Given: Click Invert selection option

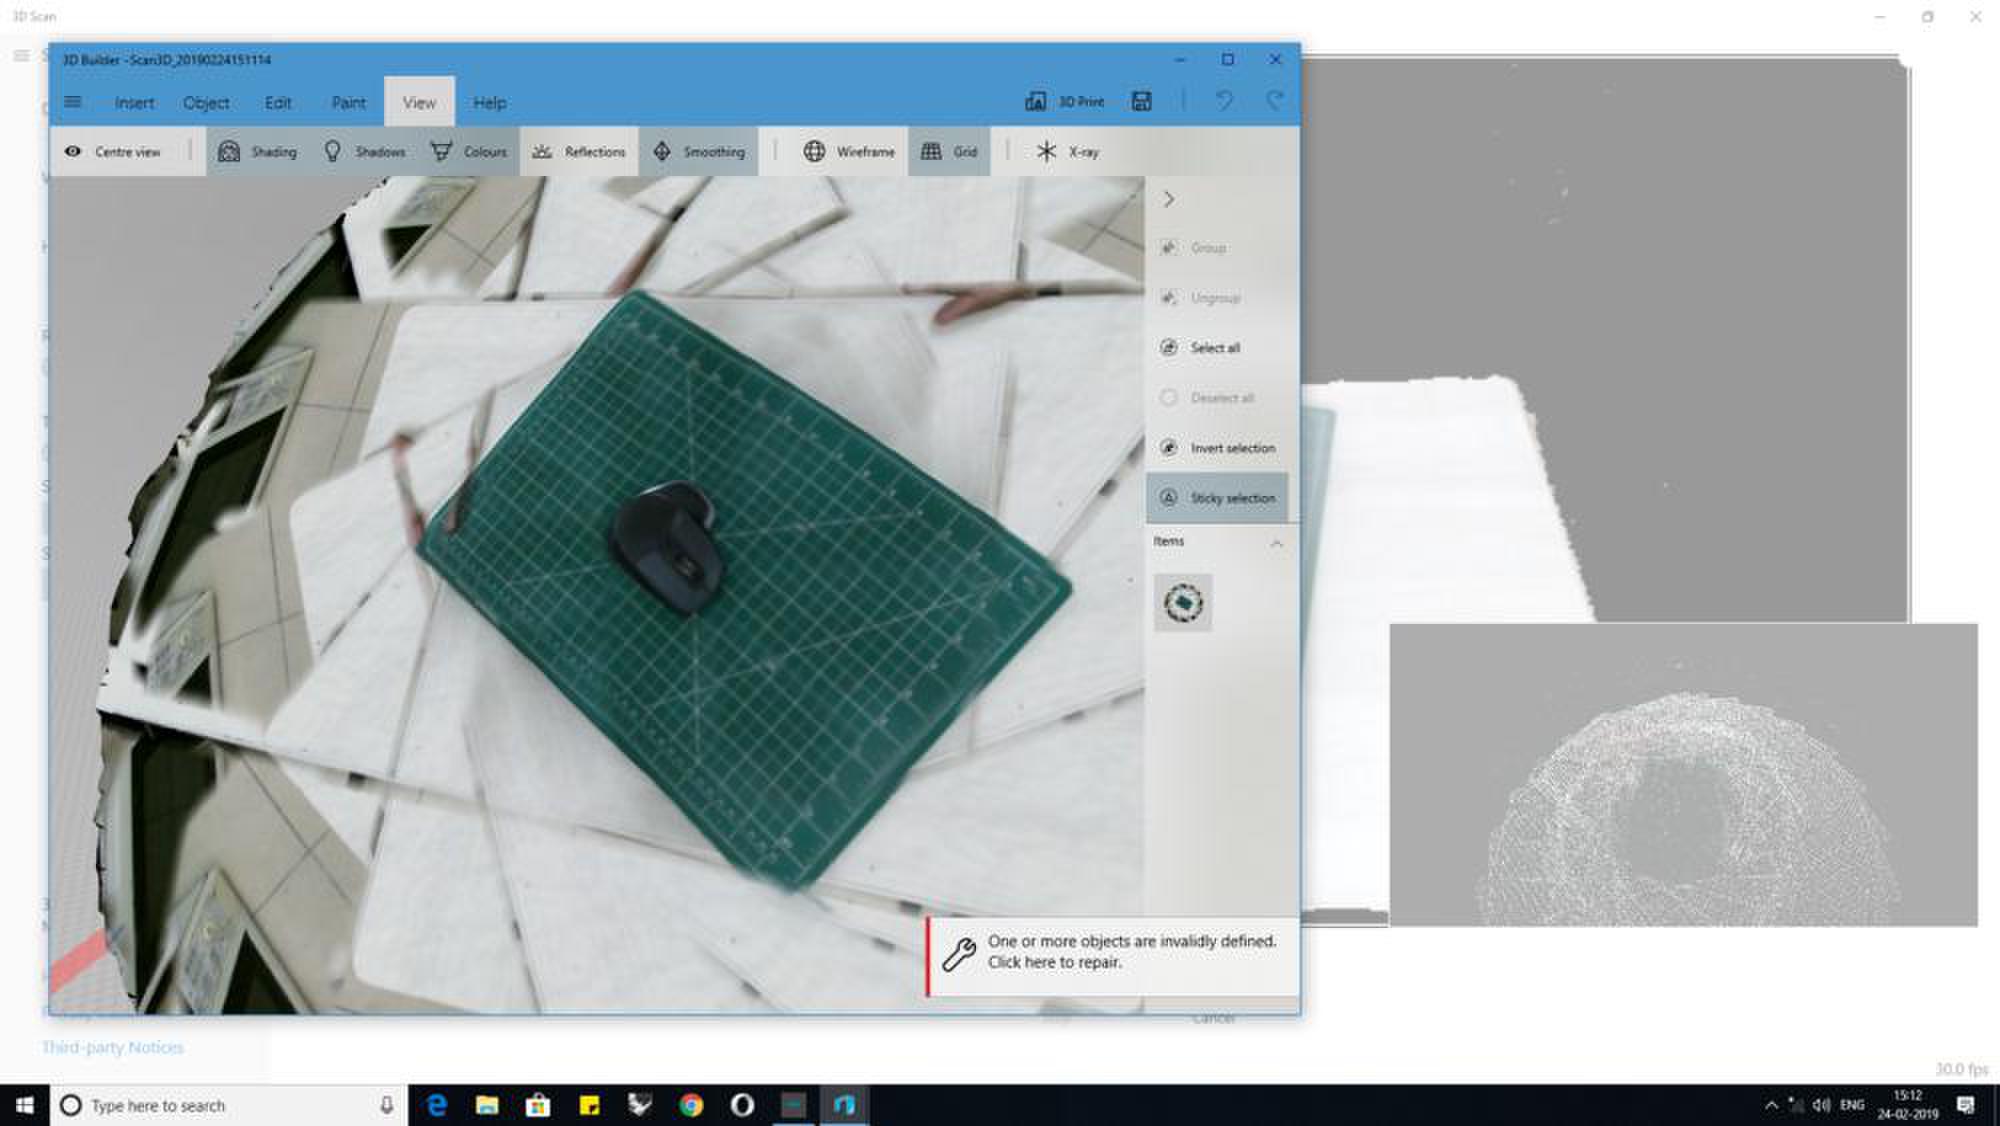Looking at the screenshot, I should click(x=1231, y=448).
